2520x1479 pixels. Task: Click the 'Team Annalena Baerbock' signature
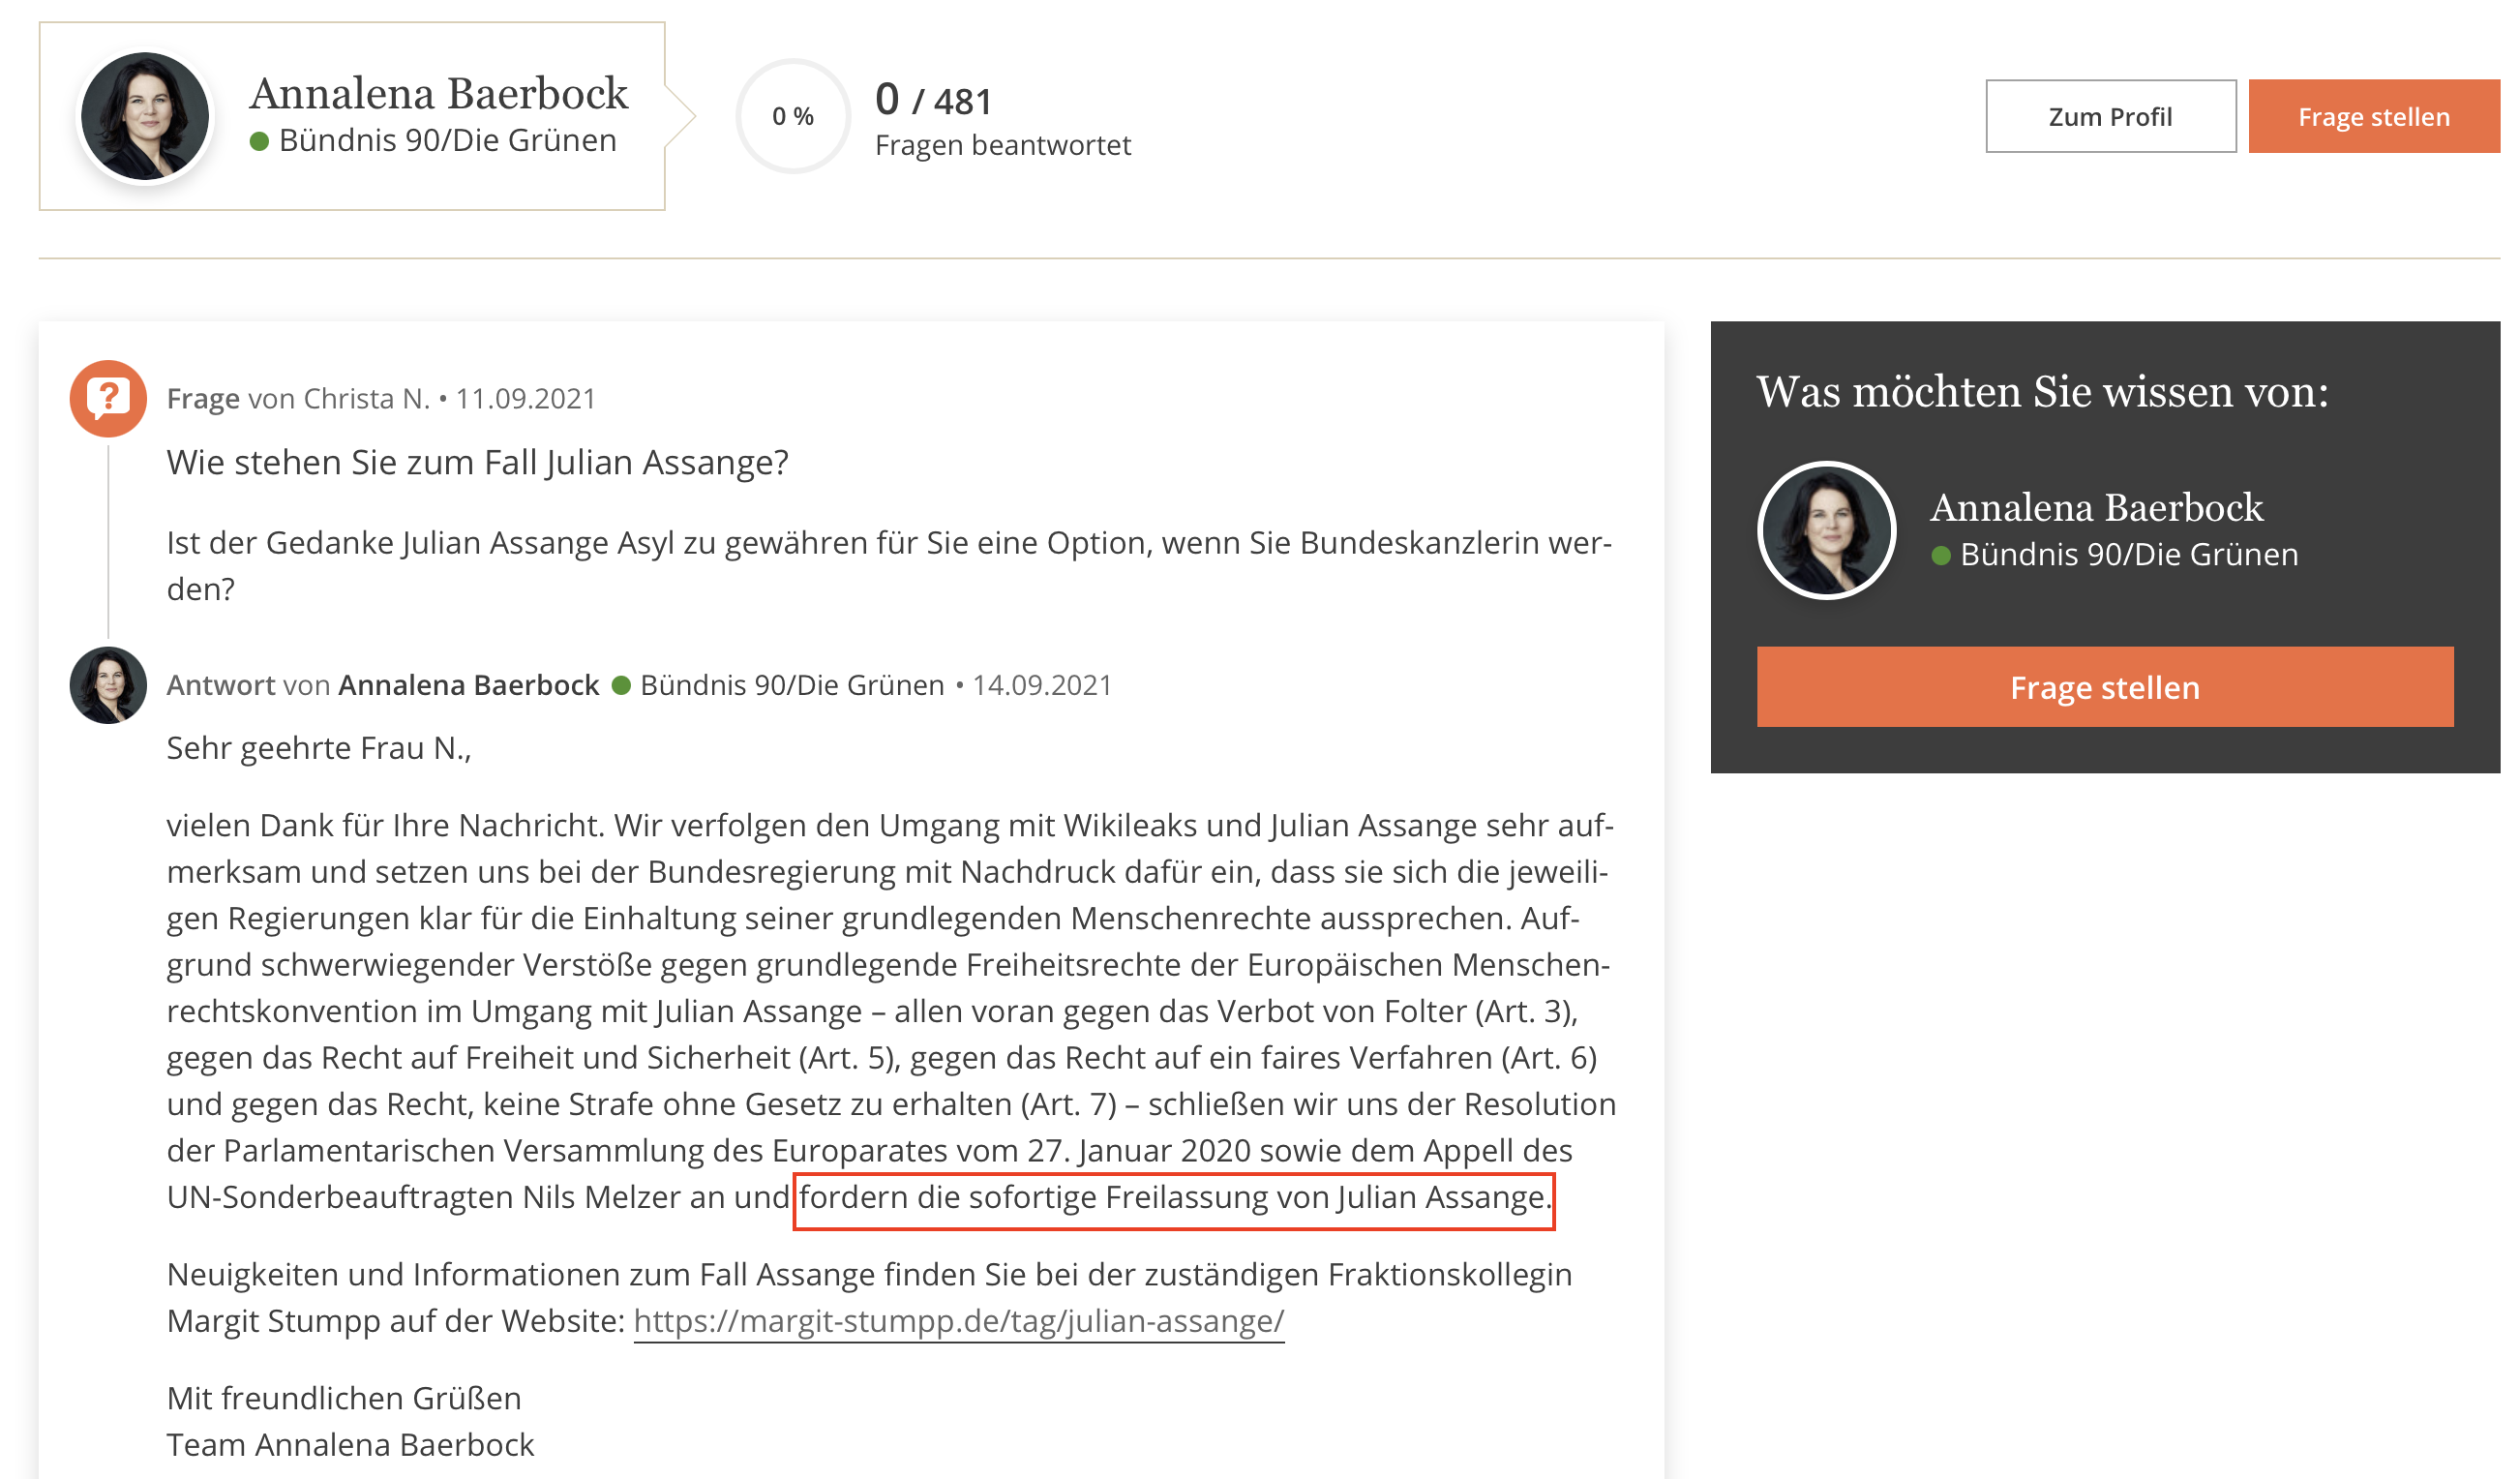click(x=350, y=1445)
